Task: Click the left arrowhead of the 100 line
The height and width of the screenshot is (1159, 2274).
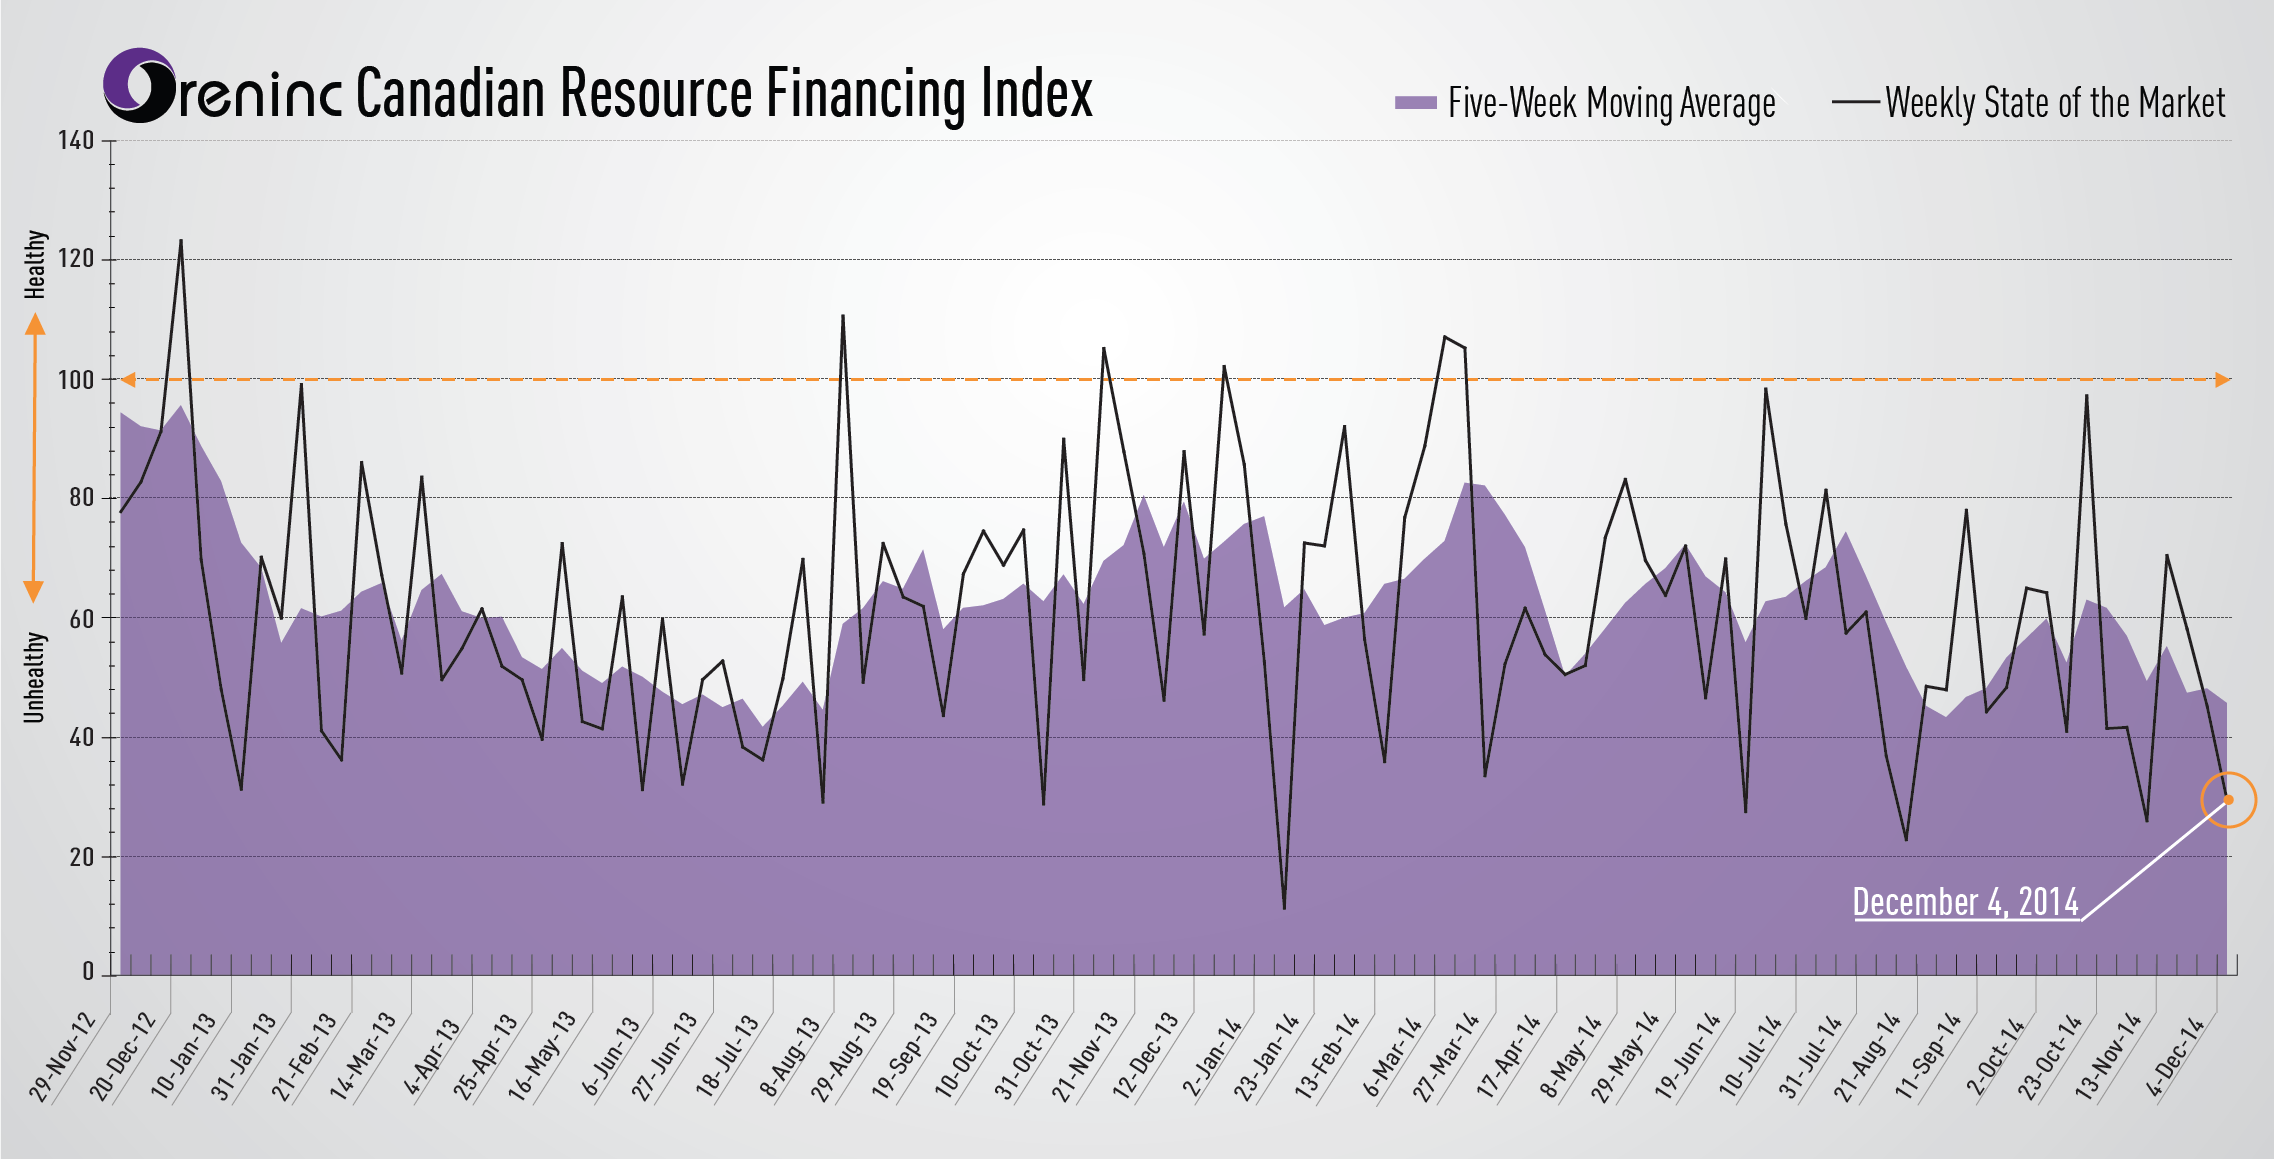Action: [127, 380]
